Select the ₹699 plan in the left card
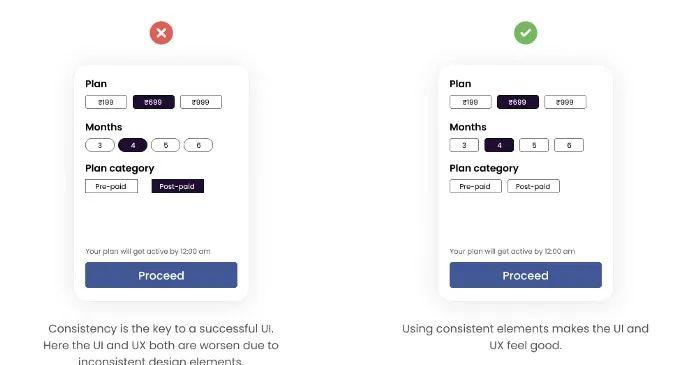This screenshot has width=700, height=365. (154, 102)
